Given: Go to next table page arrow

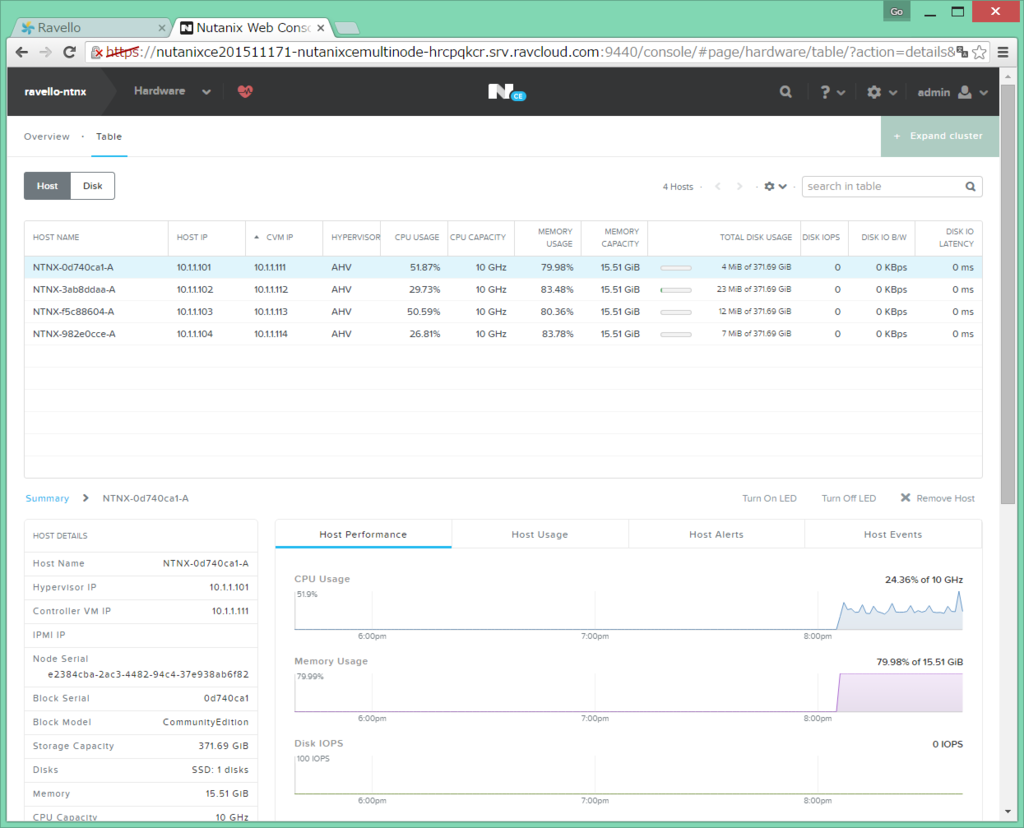Looking at the screenshot, I should point(739,186).
